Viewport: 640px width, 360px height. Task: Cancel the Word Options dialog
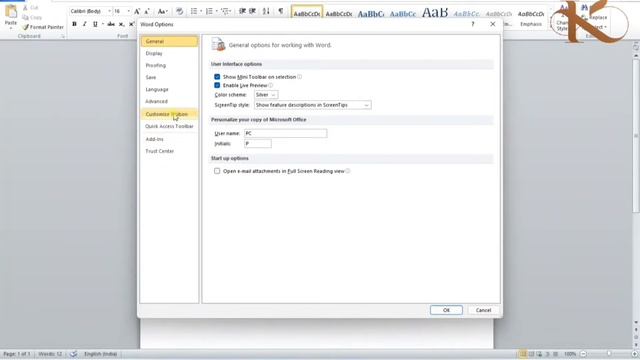point(483,310)
